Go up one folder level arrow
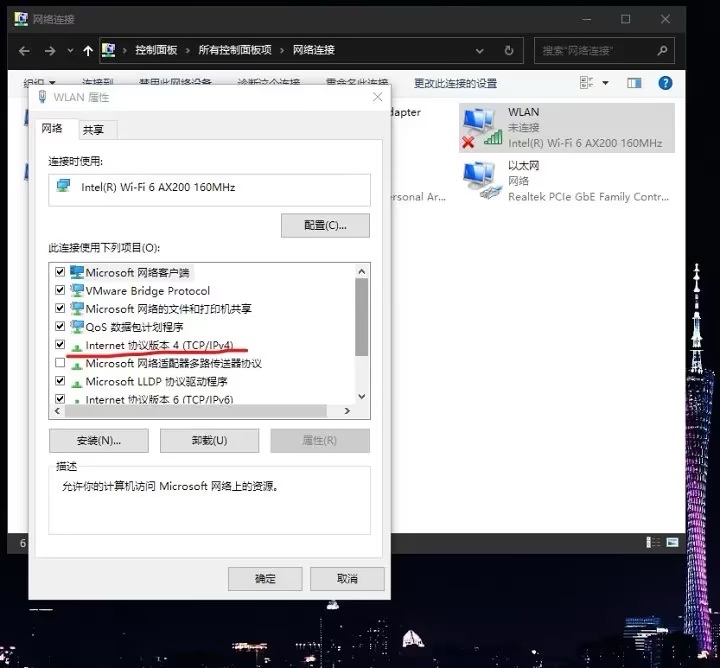Screen dimensions: 720x668 pos(88,50)
